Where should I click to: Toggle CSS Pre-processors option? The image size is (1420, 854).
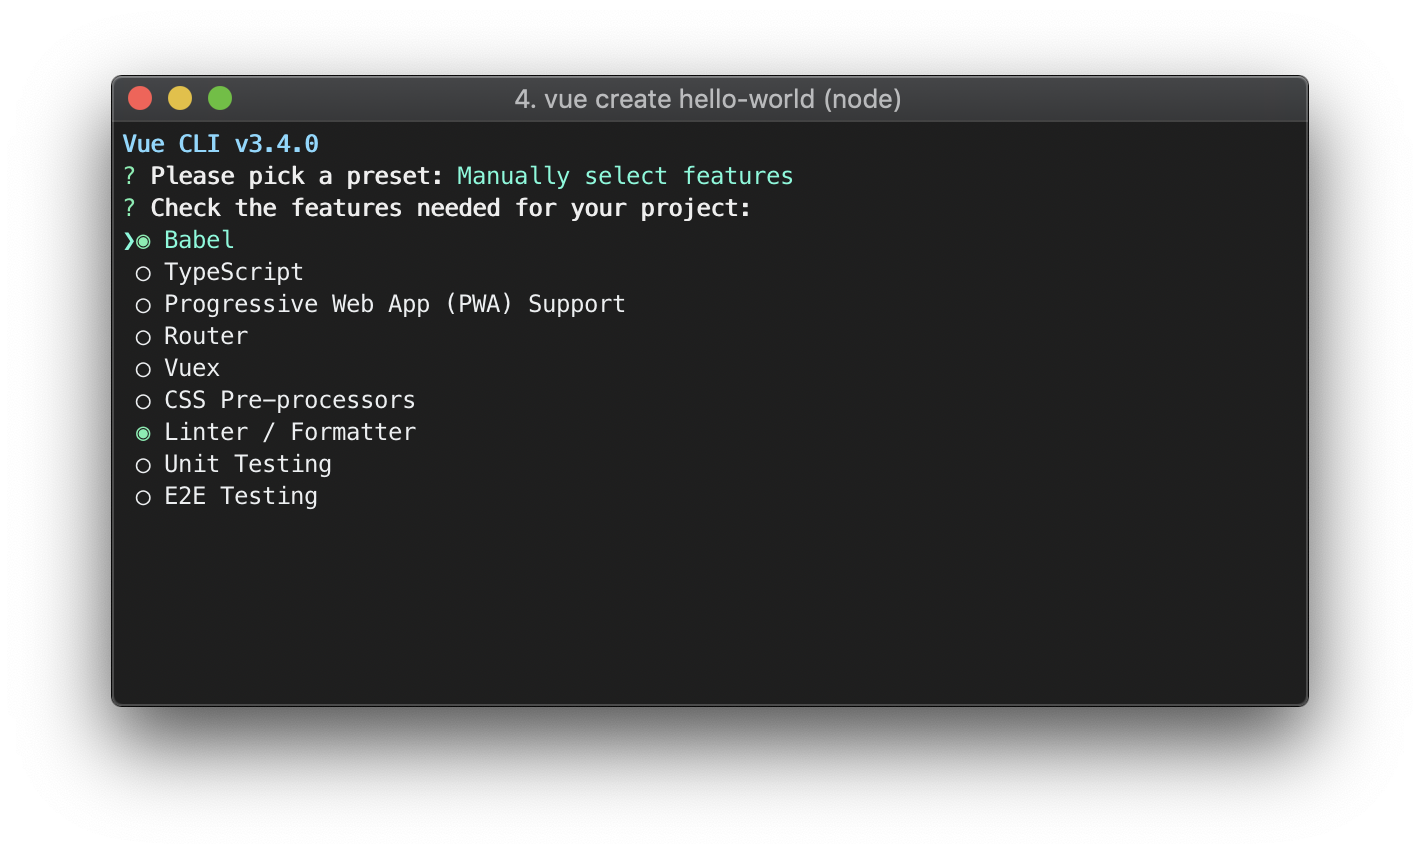tap(142, 400)
